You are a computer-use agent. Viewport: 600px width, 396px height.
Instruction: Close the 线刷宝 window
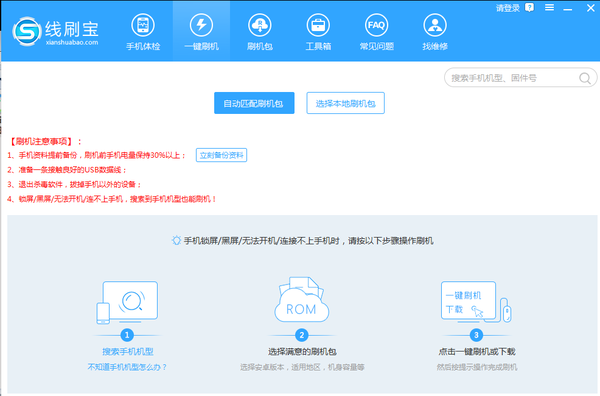(x=591, y=8)
